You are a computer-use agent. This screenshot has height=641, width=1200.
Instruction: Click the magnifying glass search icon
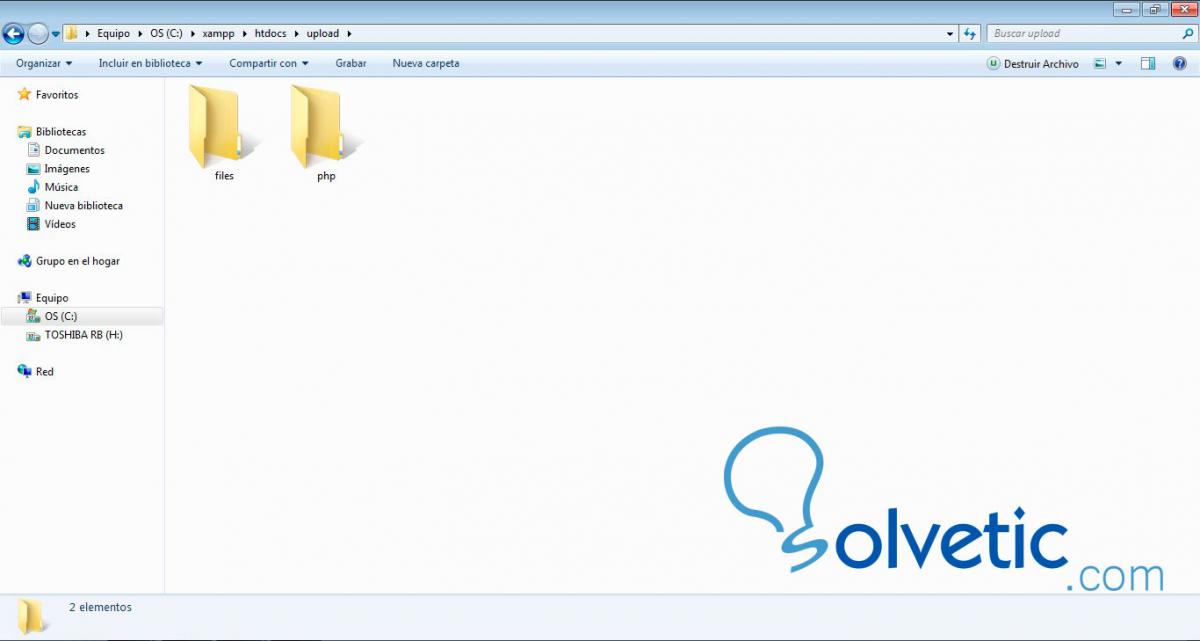click(x=1187, y=33)
